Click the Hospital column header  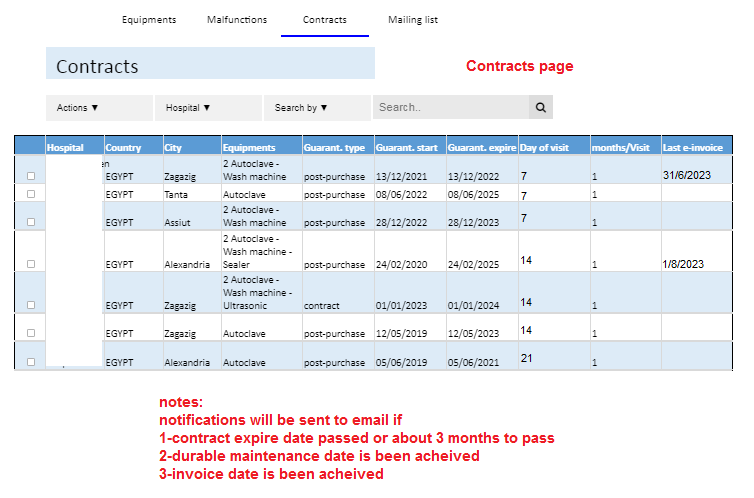(64, 147)
